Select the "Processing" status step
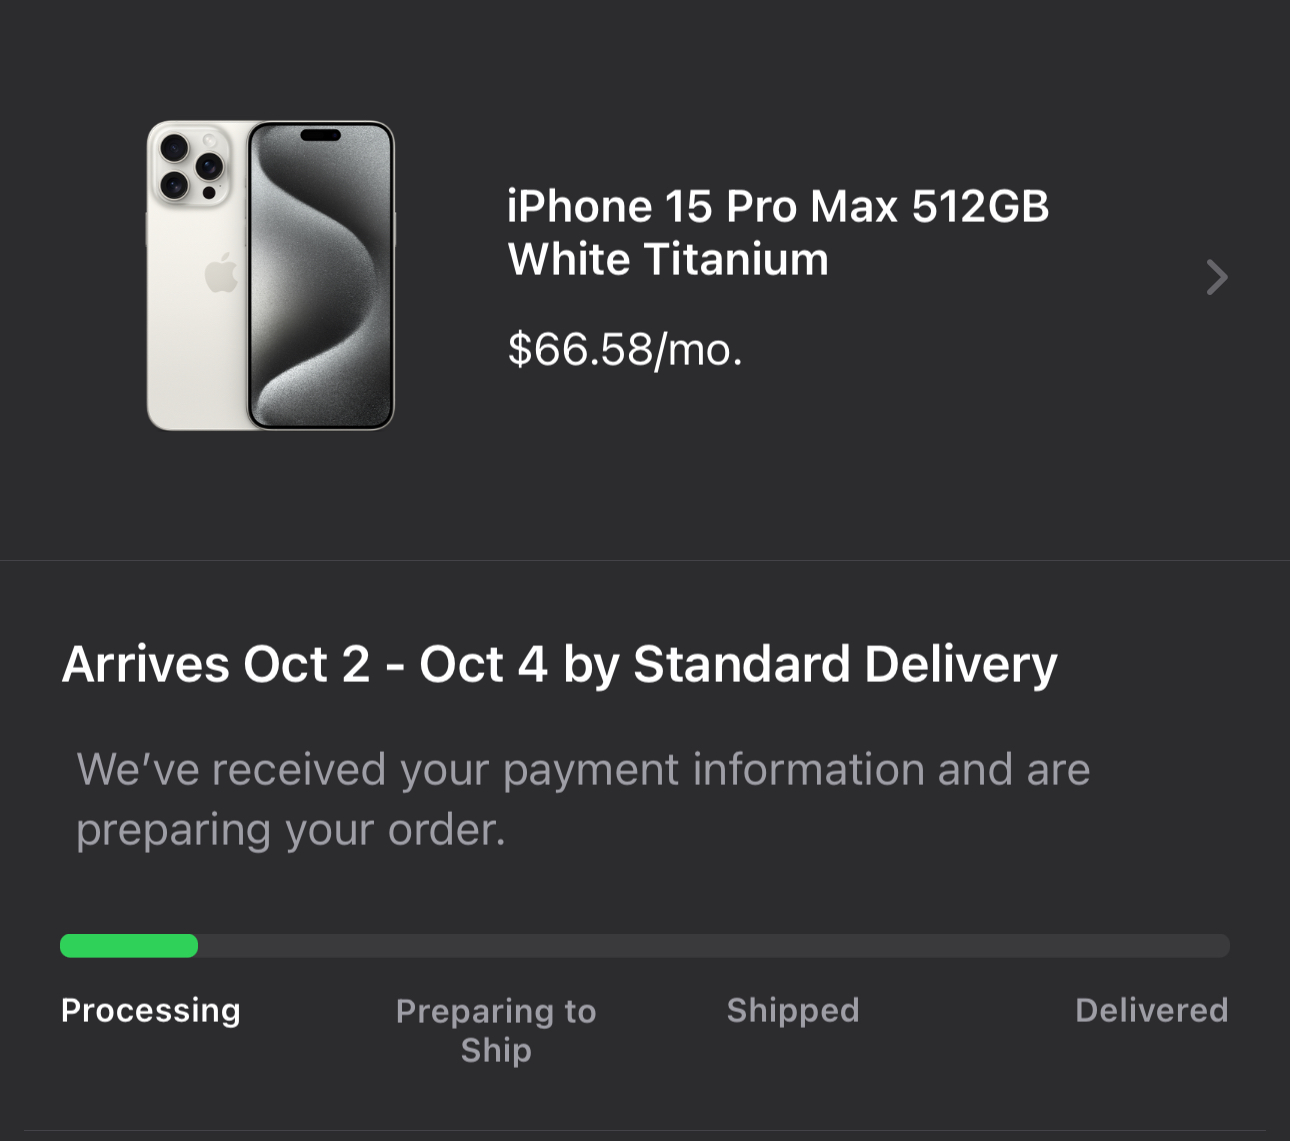 tap(151, 1010)
